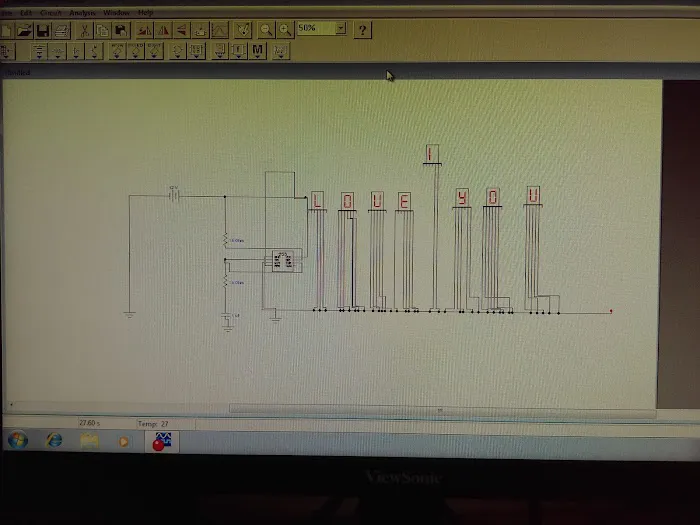The image size is (700, 525).
Task: Copy the selected components
Action: pyautogui.click(x=103, y=30)
